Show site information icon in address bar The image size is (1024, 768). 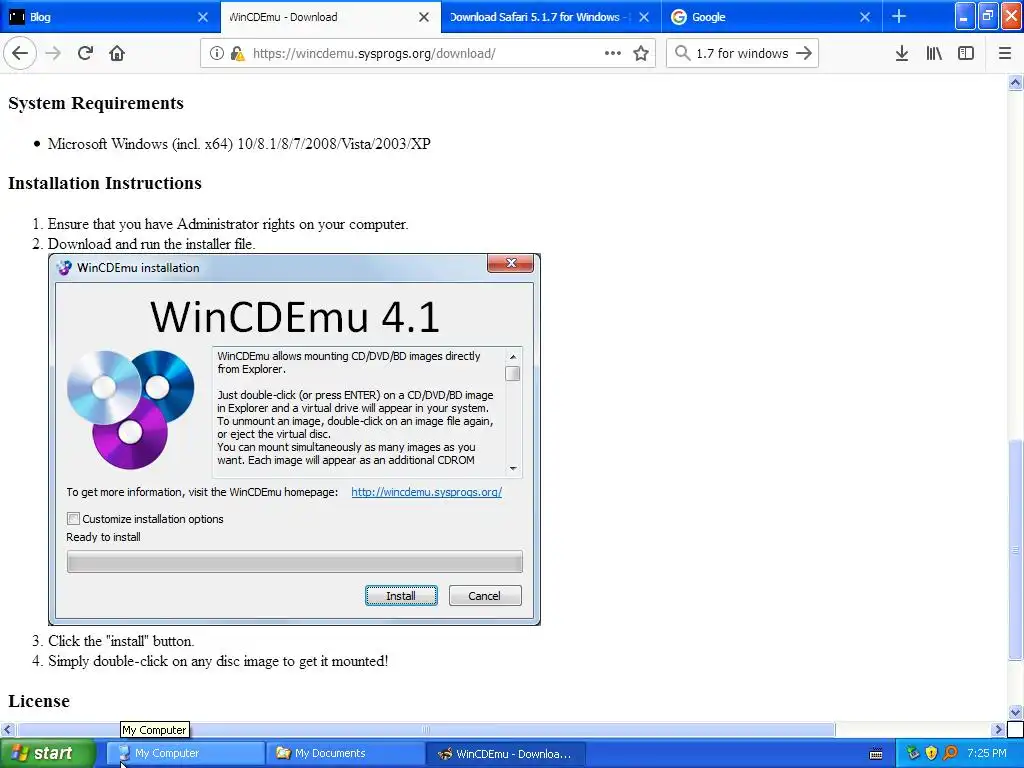(x=217, y=53)
